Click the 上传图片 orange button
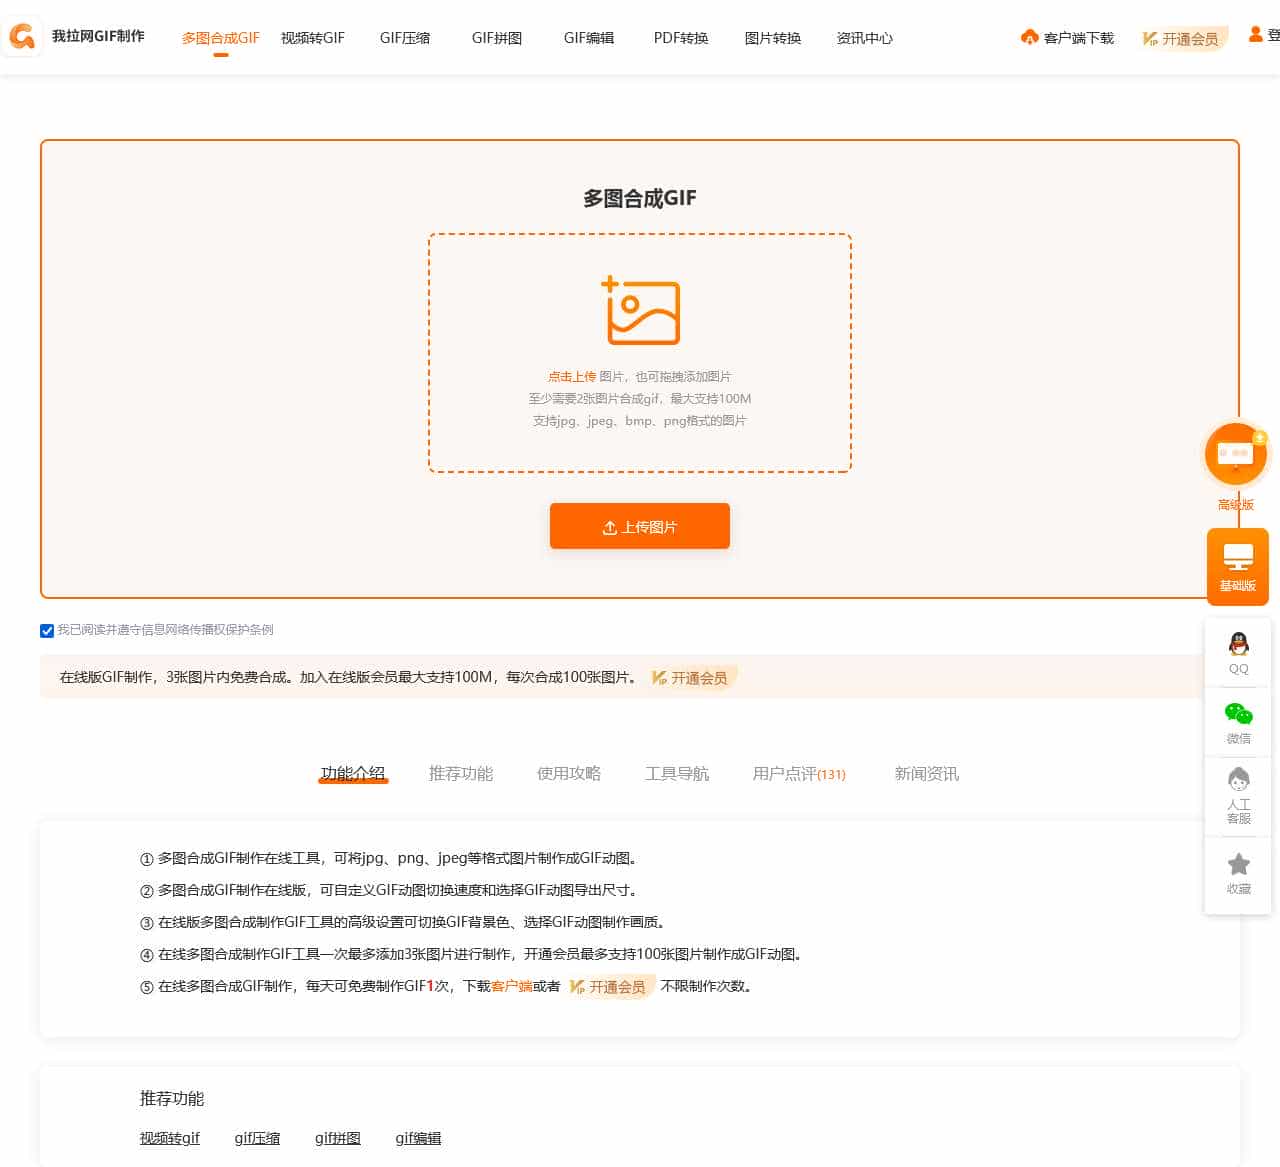 pos(640,526)
